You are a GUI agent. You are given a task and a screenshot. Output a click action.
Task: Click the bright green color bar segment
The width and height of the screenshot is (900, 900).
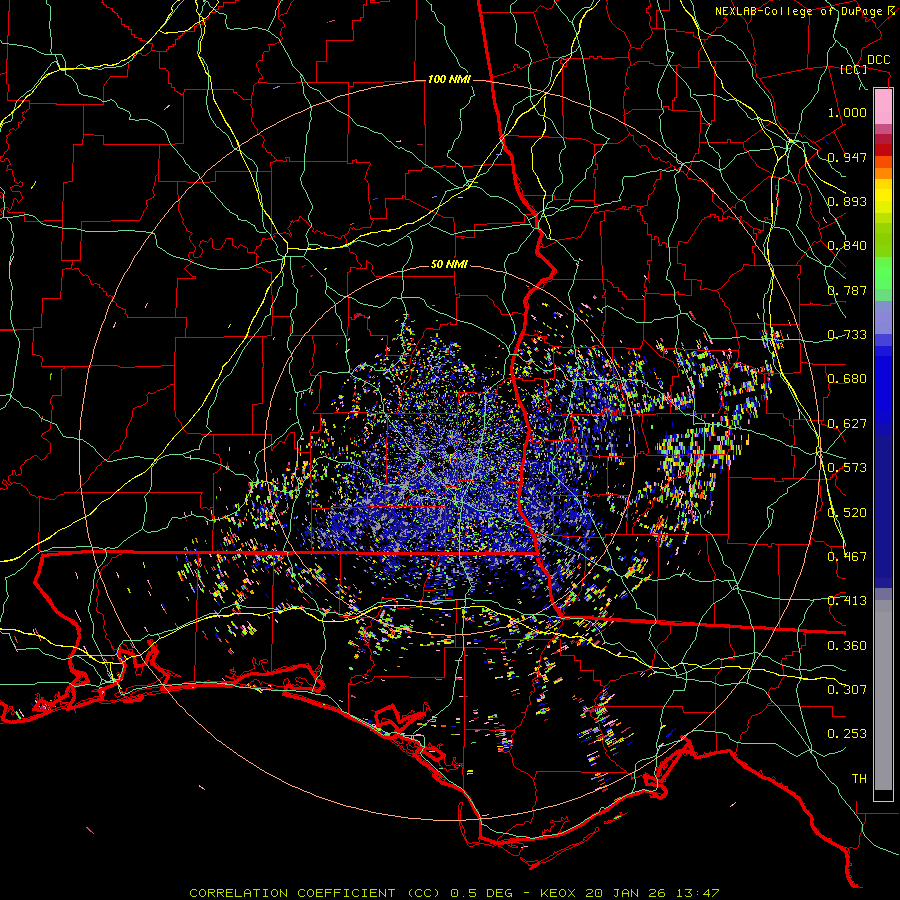883,273
